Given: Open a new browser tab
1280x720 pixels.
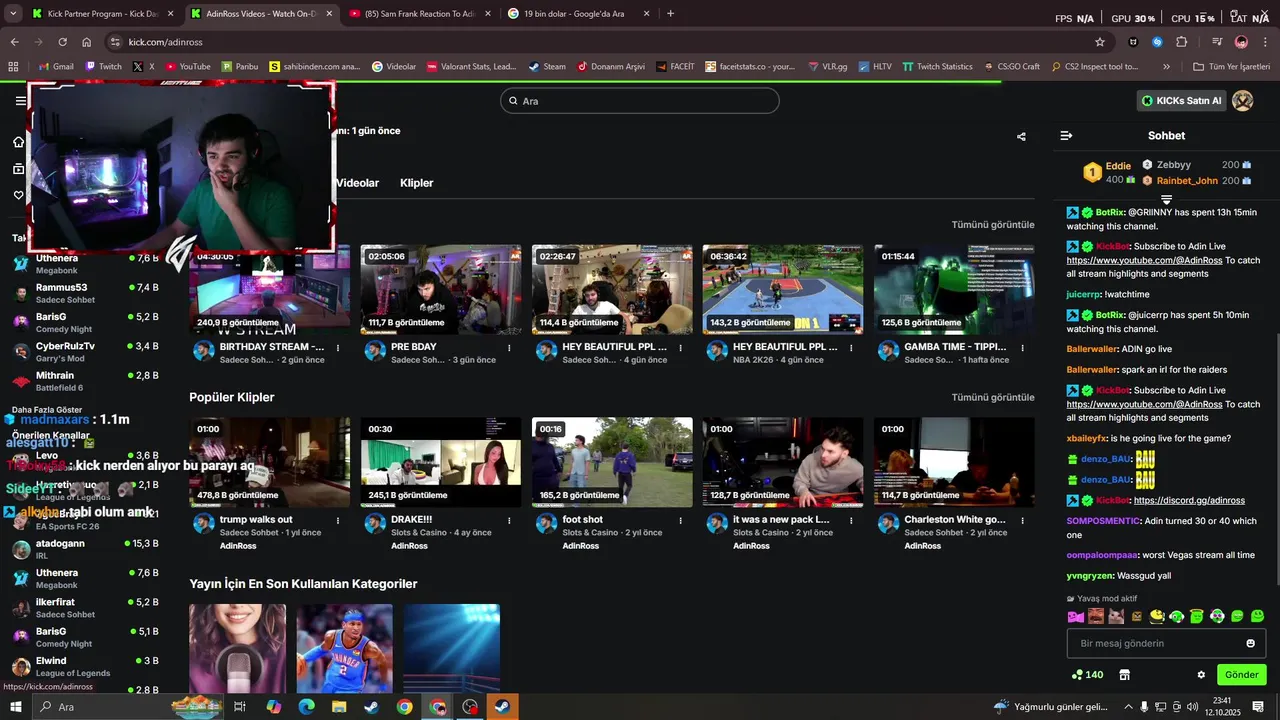Looking at the screenshot, I should (670, 14).
